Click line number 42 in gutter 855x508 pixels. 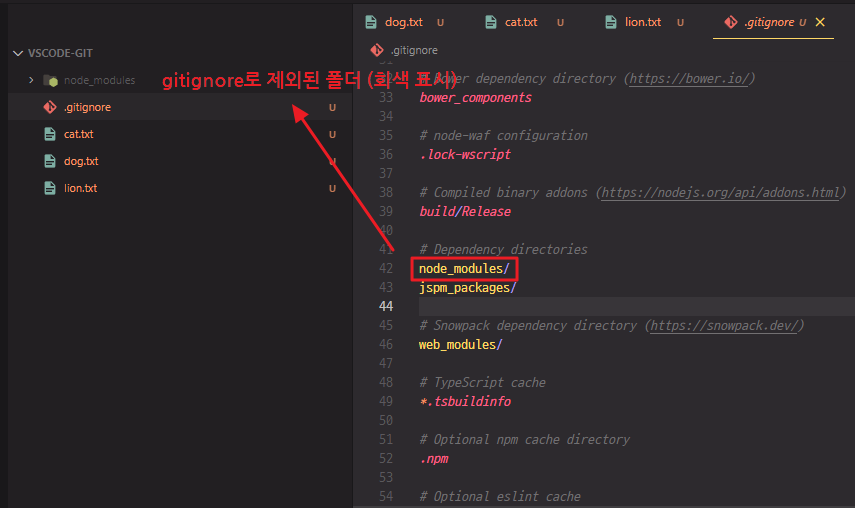386,269
